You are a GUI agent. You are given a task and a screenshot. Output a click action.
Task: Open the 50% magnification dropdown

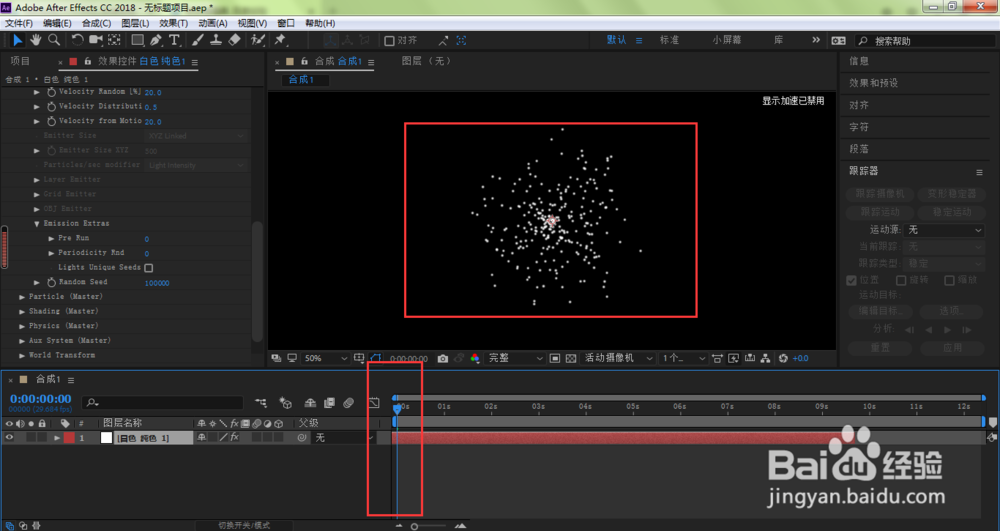point(325,358)
